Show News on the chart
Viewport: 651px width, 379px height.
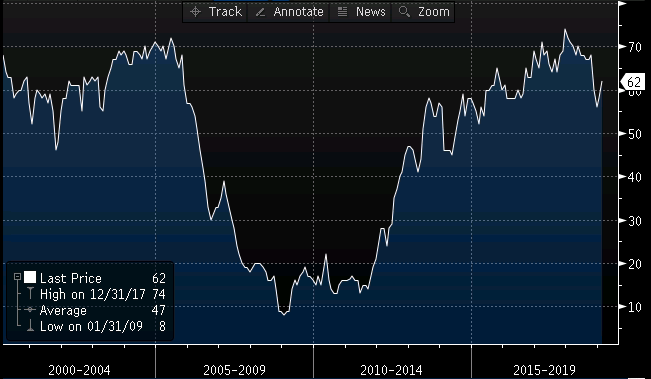360,12
